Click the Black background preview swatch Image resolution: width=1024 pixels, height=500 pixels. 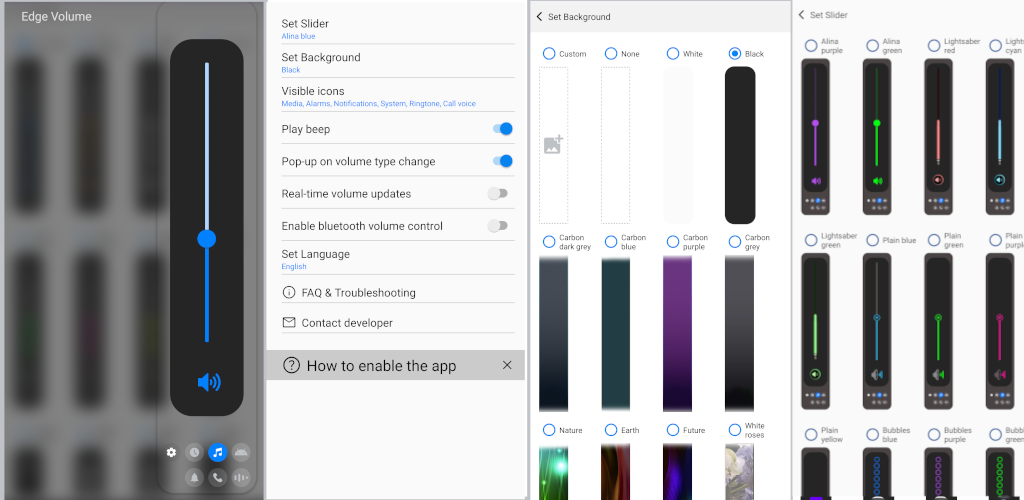tap(740, 145)
